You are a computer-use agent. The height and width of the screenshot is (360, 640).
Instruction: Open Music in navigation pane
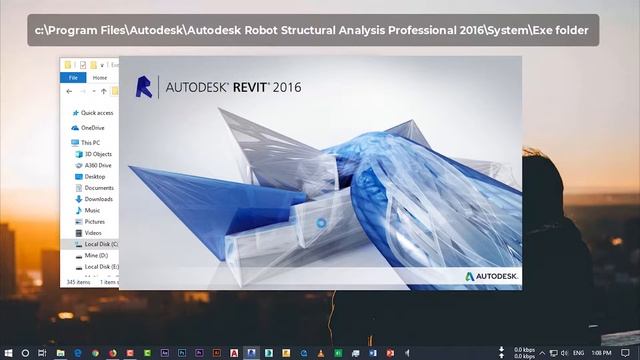point(88,210)
